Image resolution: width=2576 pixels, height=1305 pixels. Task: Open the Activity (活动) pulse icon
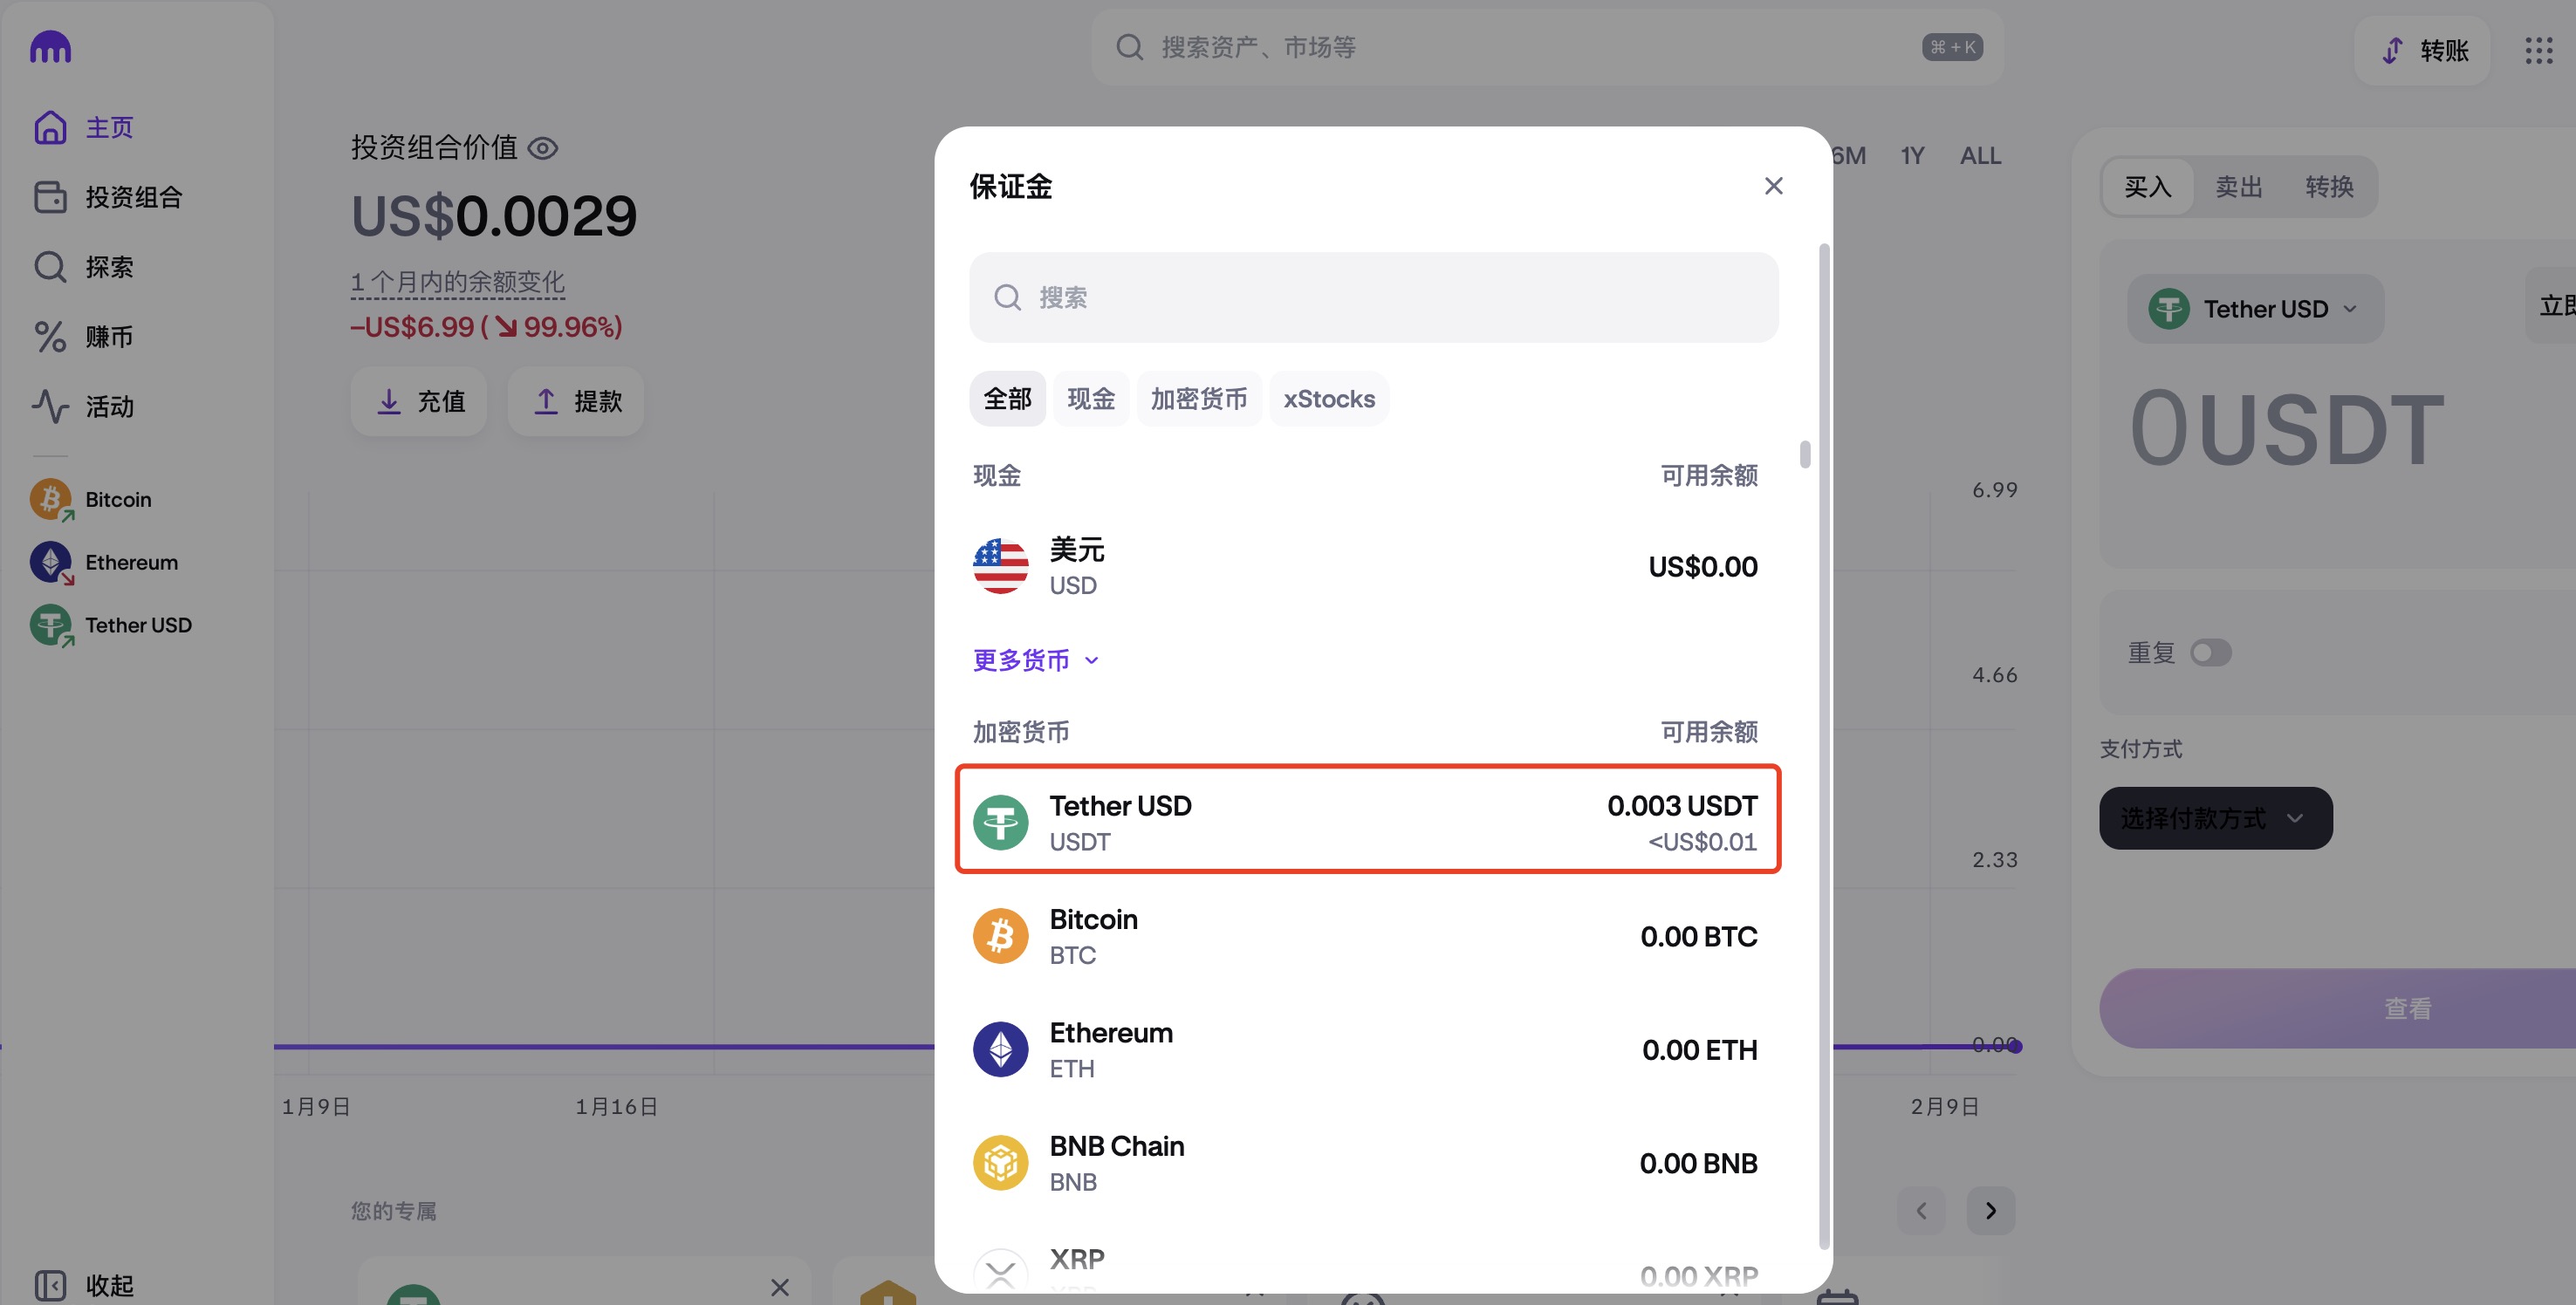(x=50, y=406)
